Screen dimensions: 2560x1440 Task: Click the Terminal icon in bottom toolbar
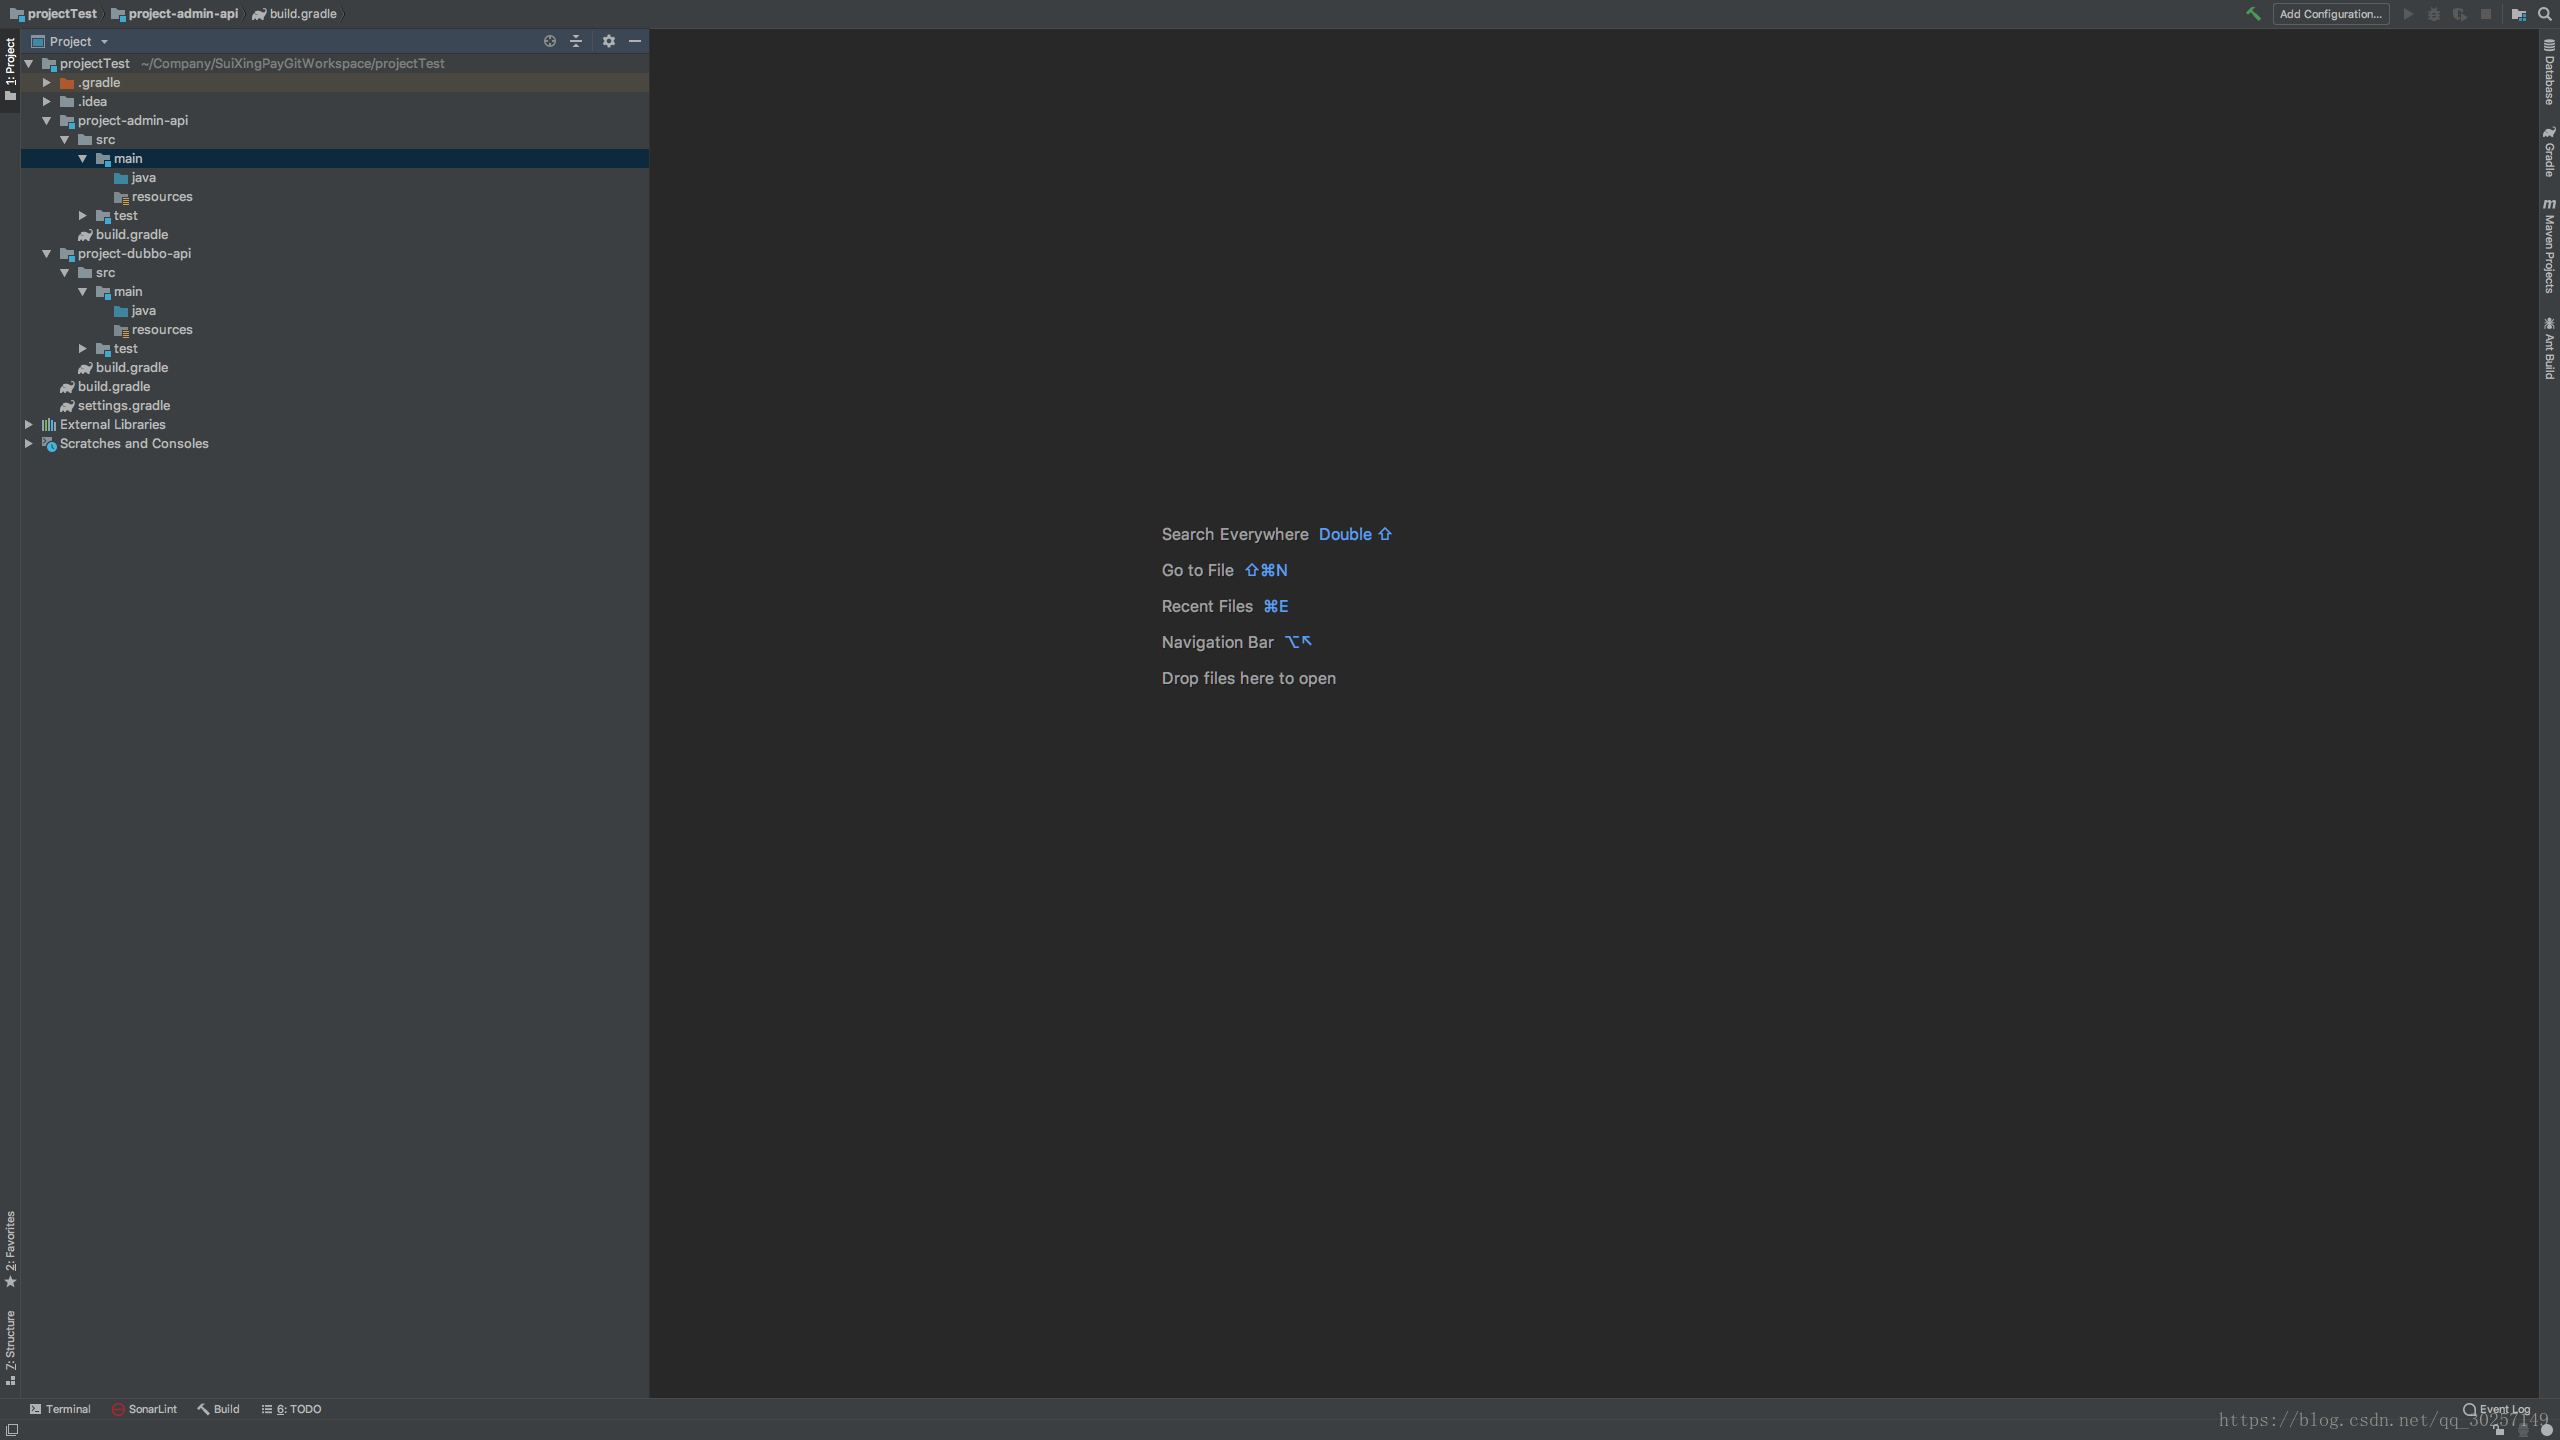click(x=60, y=1408)
